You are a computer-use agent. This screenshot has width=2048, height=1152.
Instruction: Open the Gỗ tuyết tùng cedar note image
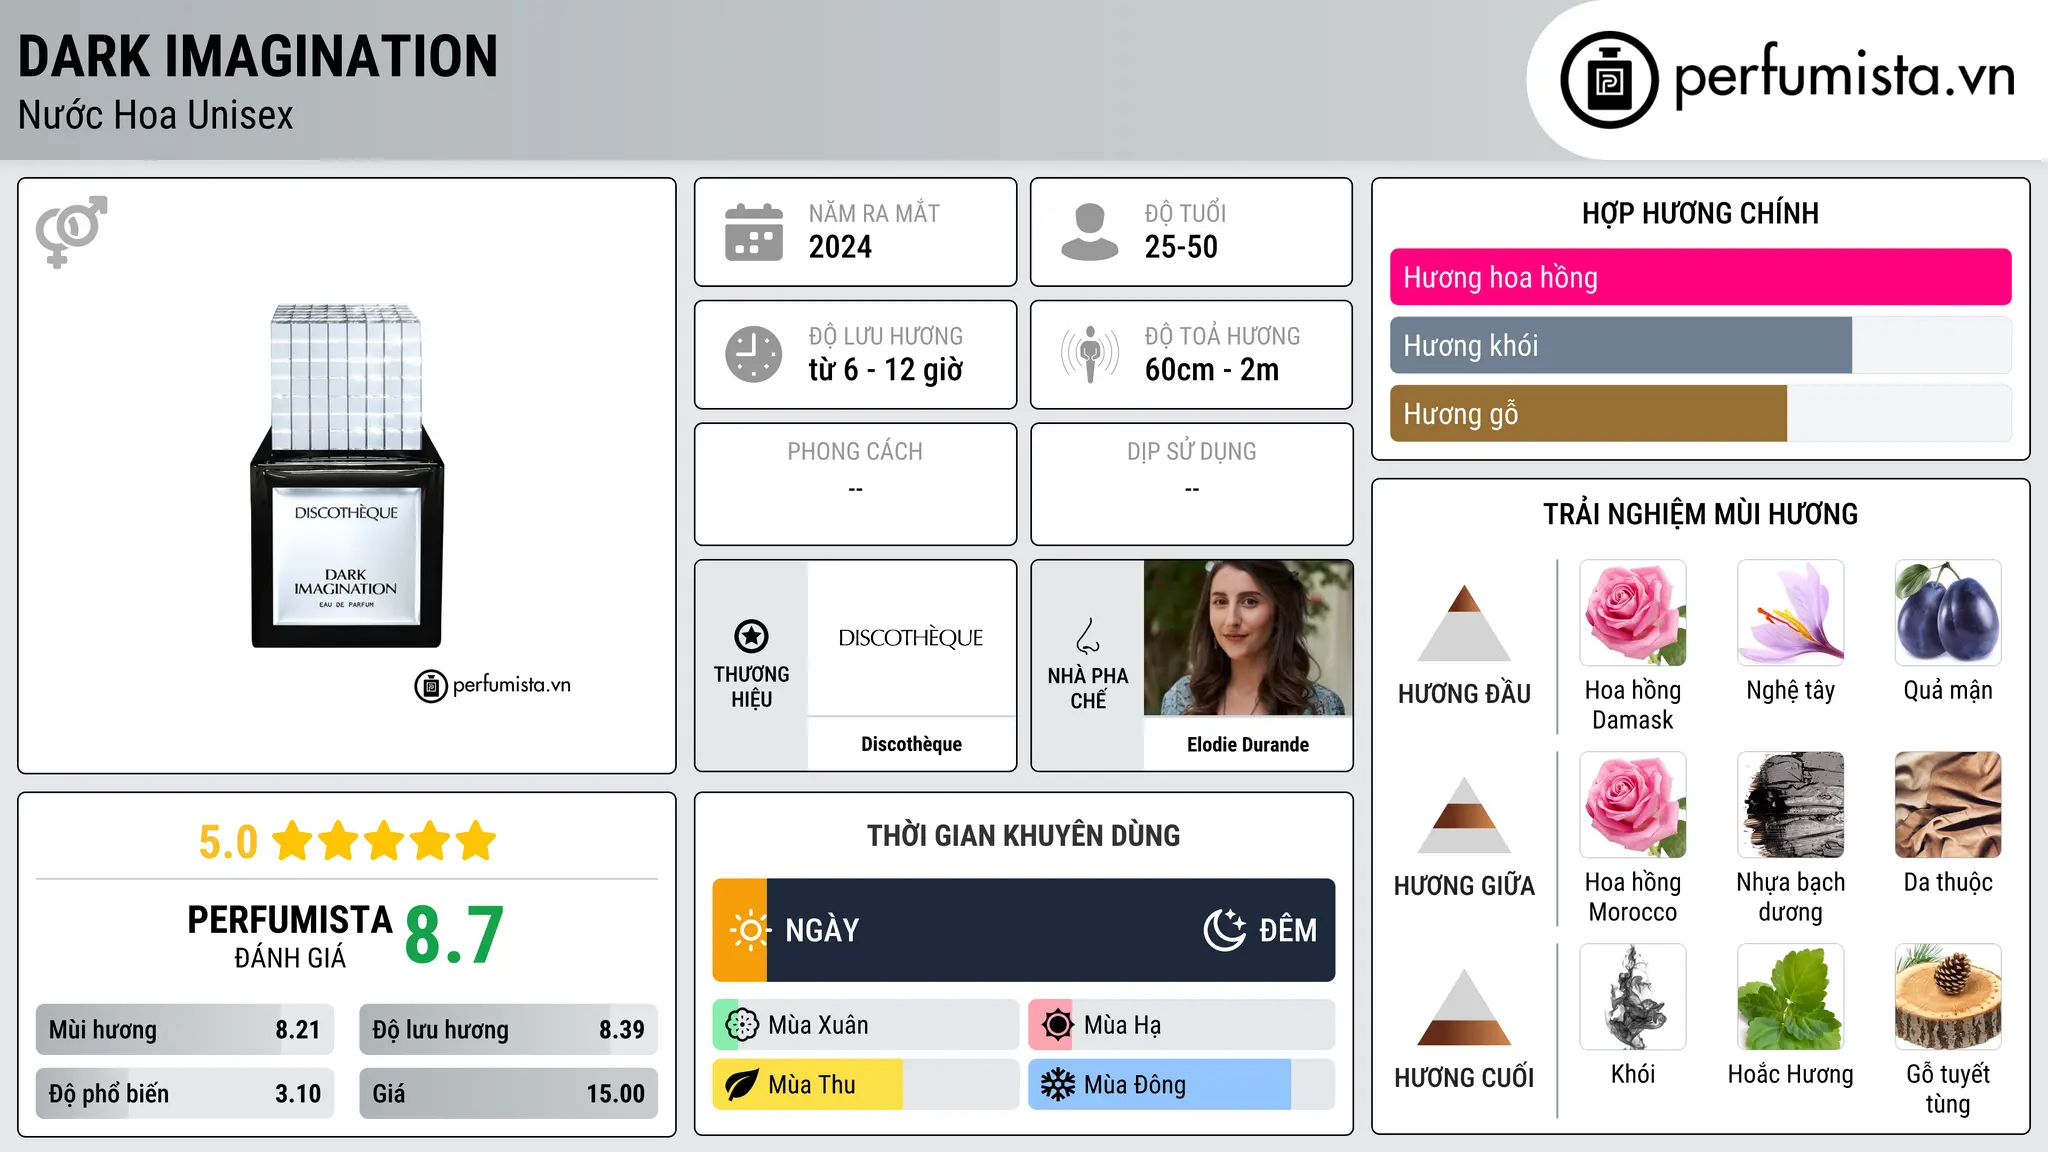pos(1948,997)
